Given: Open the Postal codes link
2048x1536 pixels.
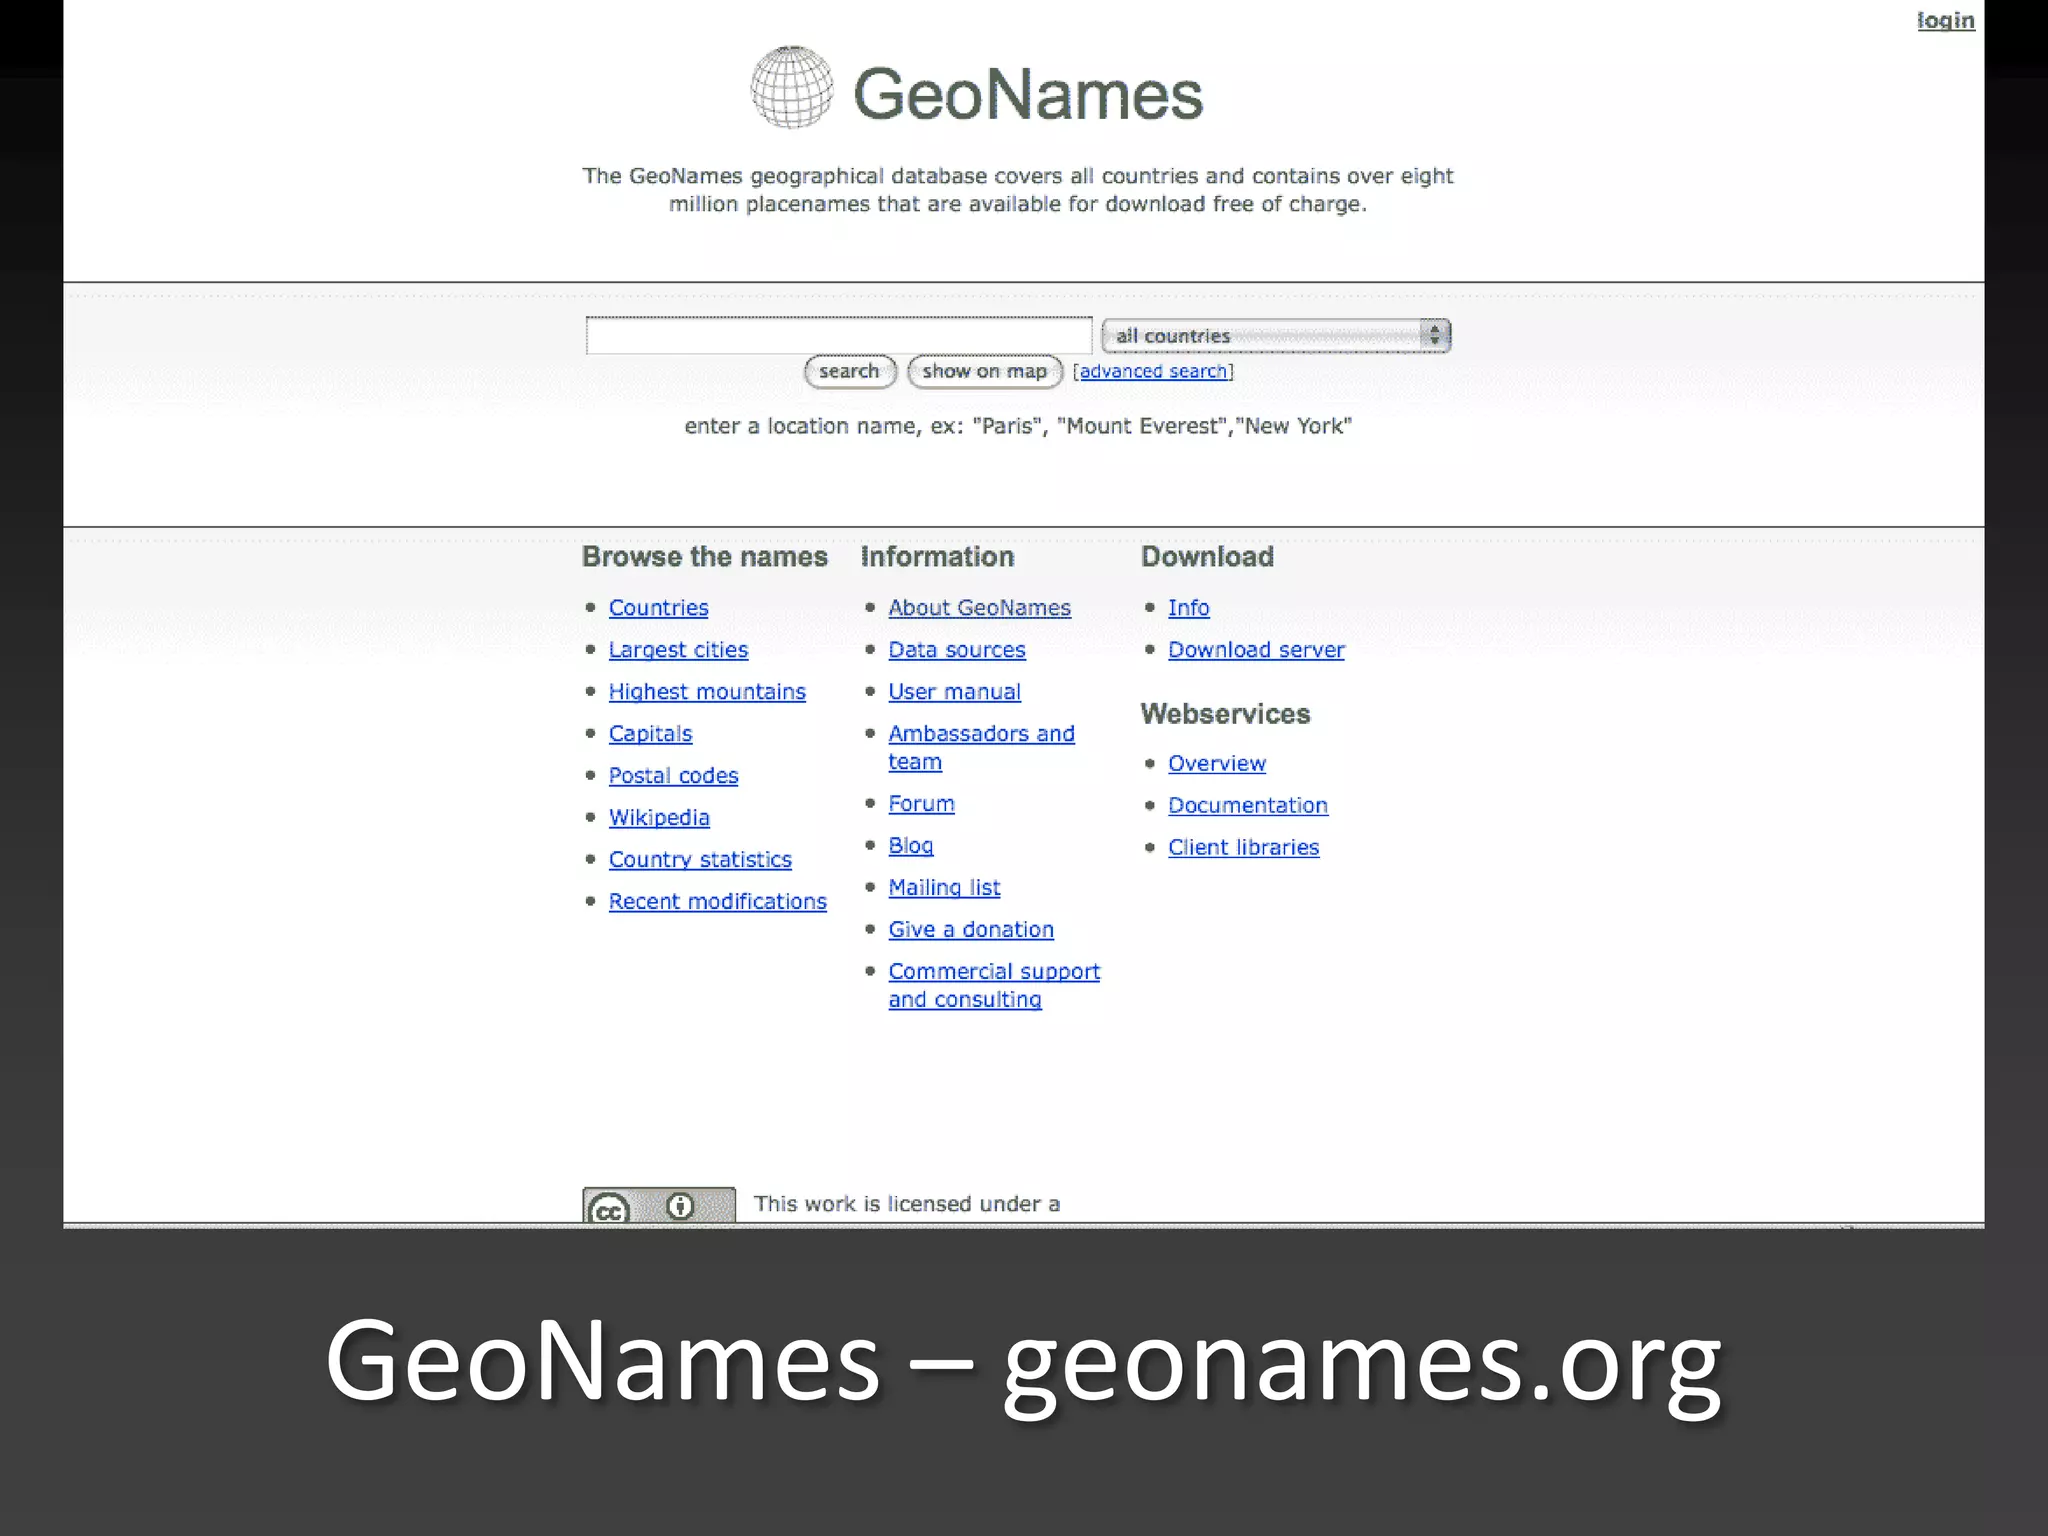Looking at the screenshot, I should [x=673, y=776].
